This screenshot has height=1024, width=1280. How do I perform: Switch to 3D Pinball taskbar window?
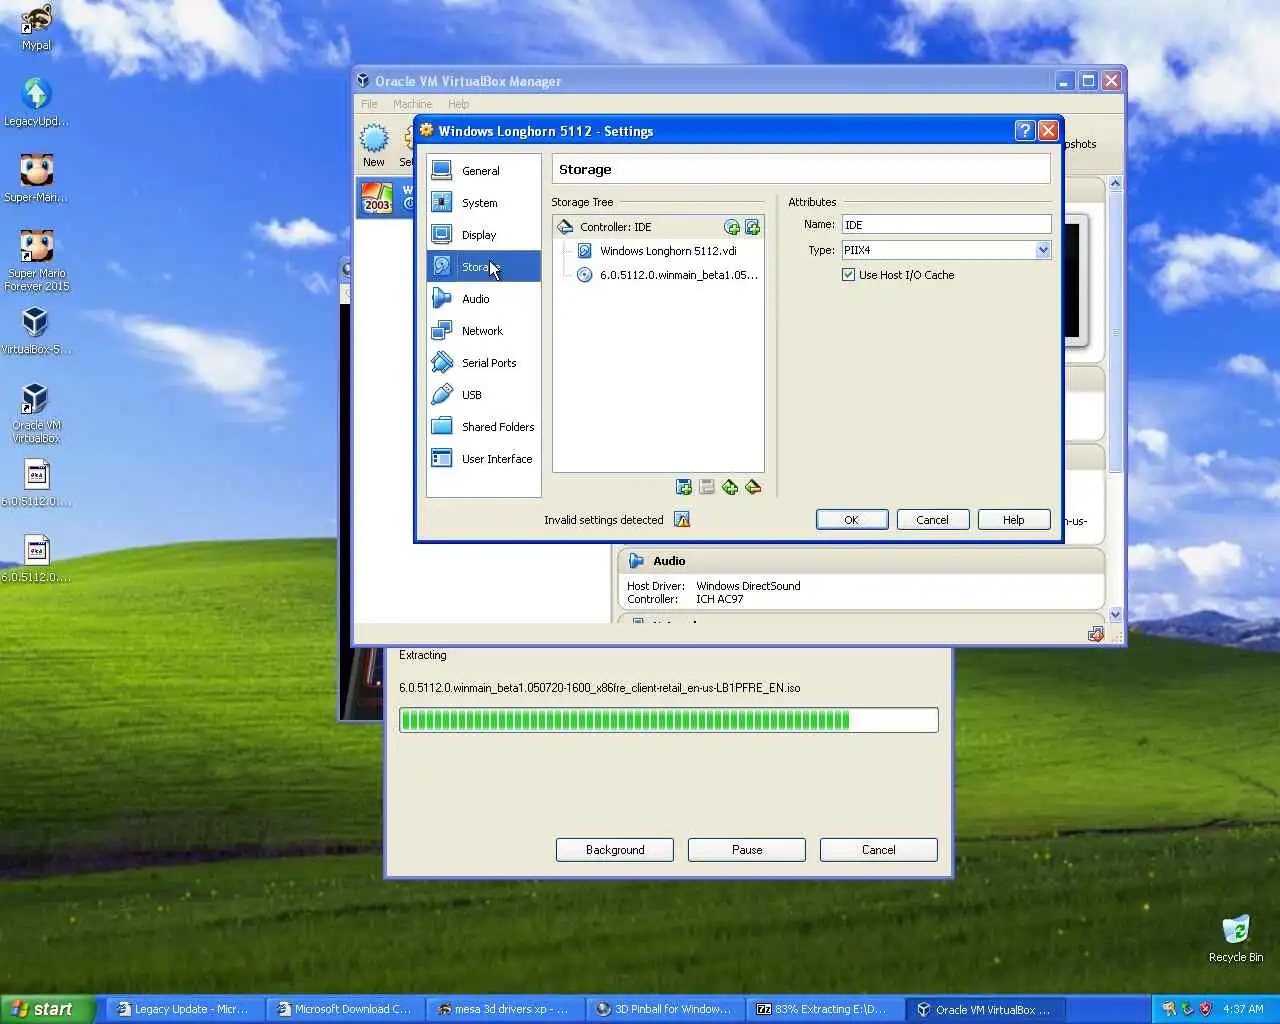665,1009
